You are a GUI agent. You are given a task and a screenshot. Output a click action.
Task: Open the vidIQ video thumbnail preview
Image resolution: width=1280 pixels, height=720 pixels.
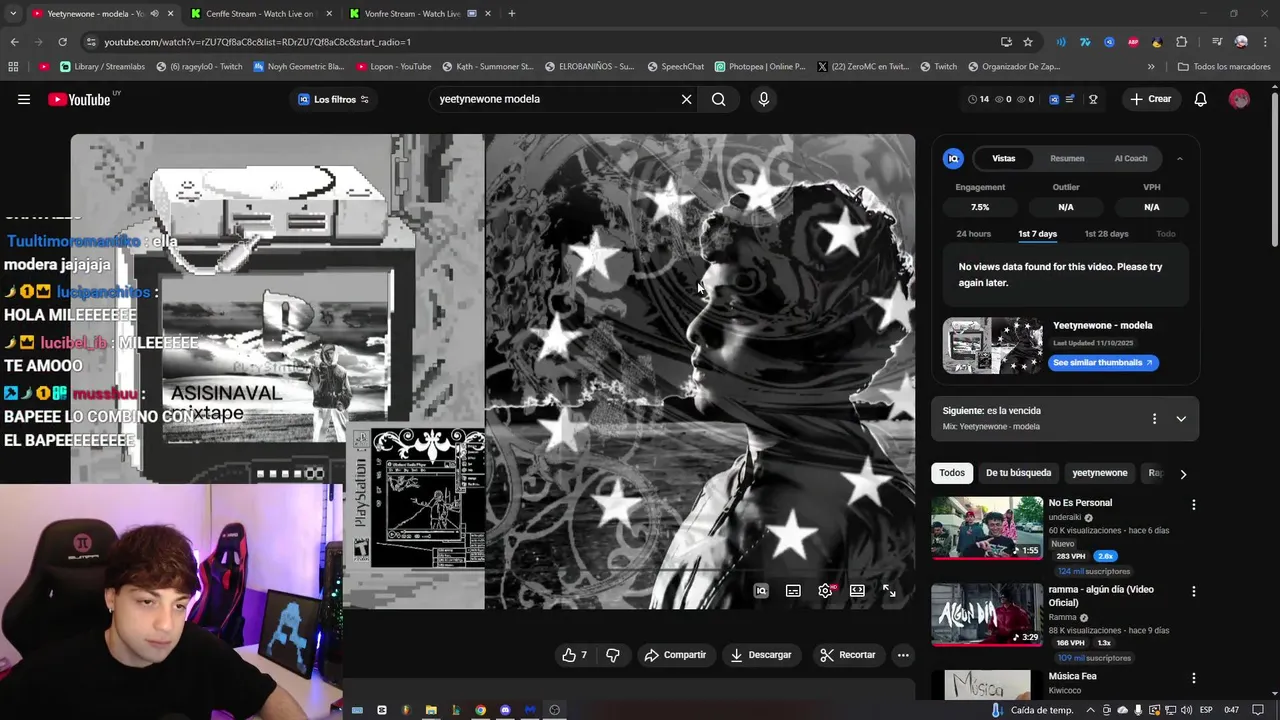[x=992, y=345]
